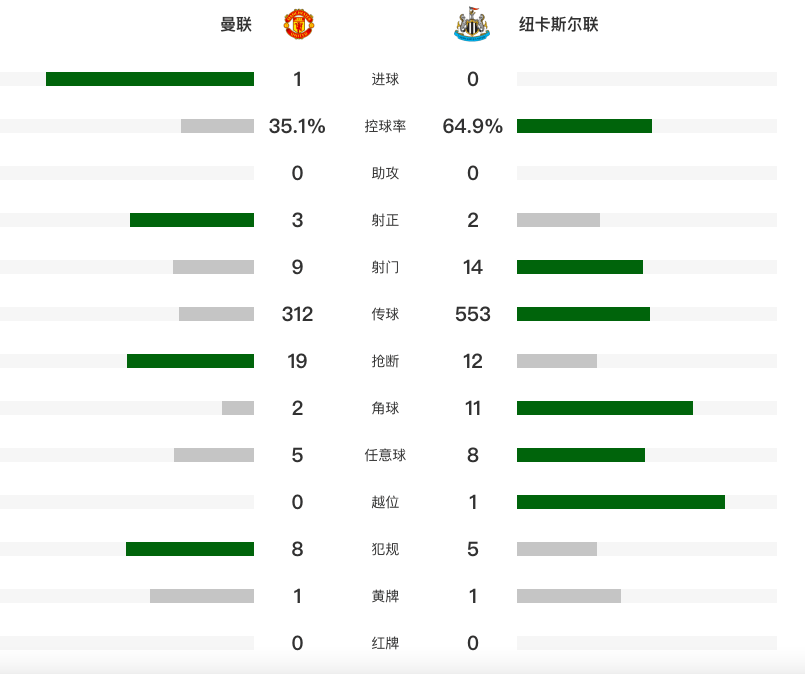Viewport: 805px width, 674px height.
Task: Select the 纽卡斯尔联 team name
Action: 559,25
